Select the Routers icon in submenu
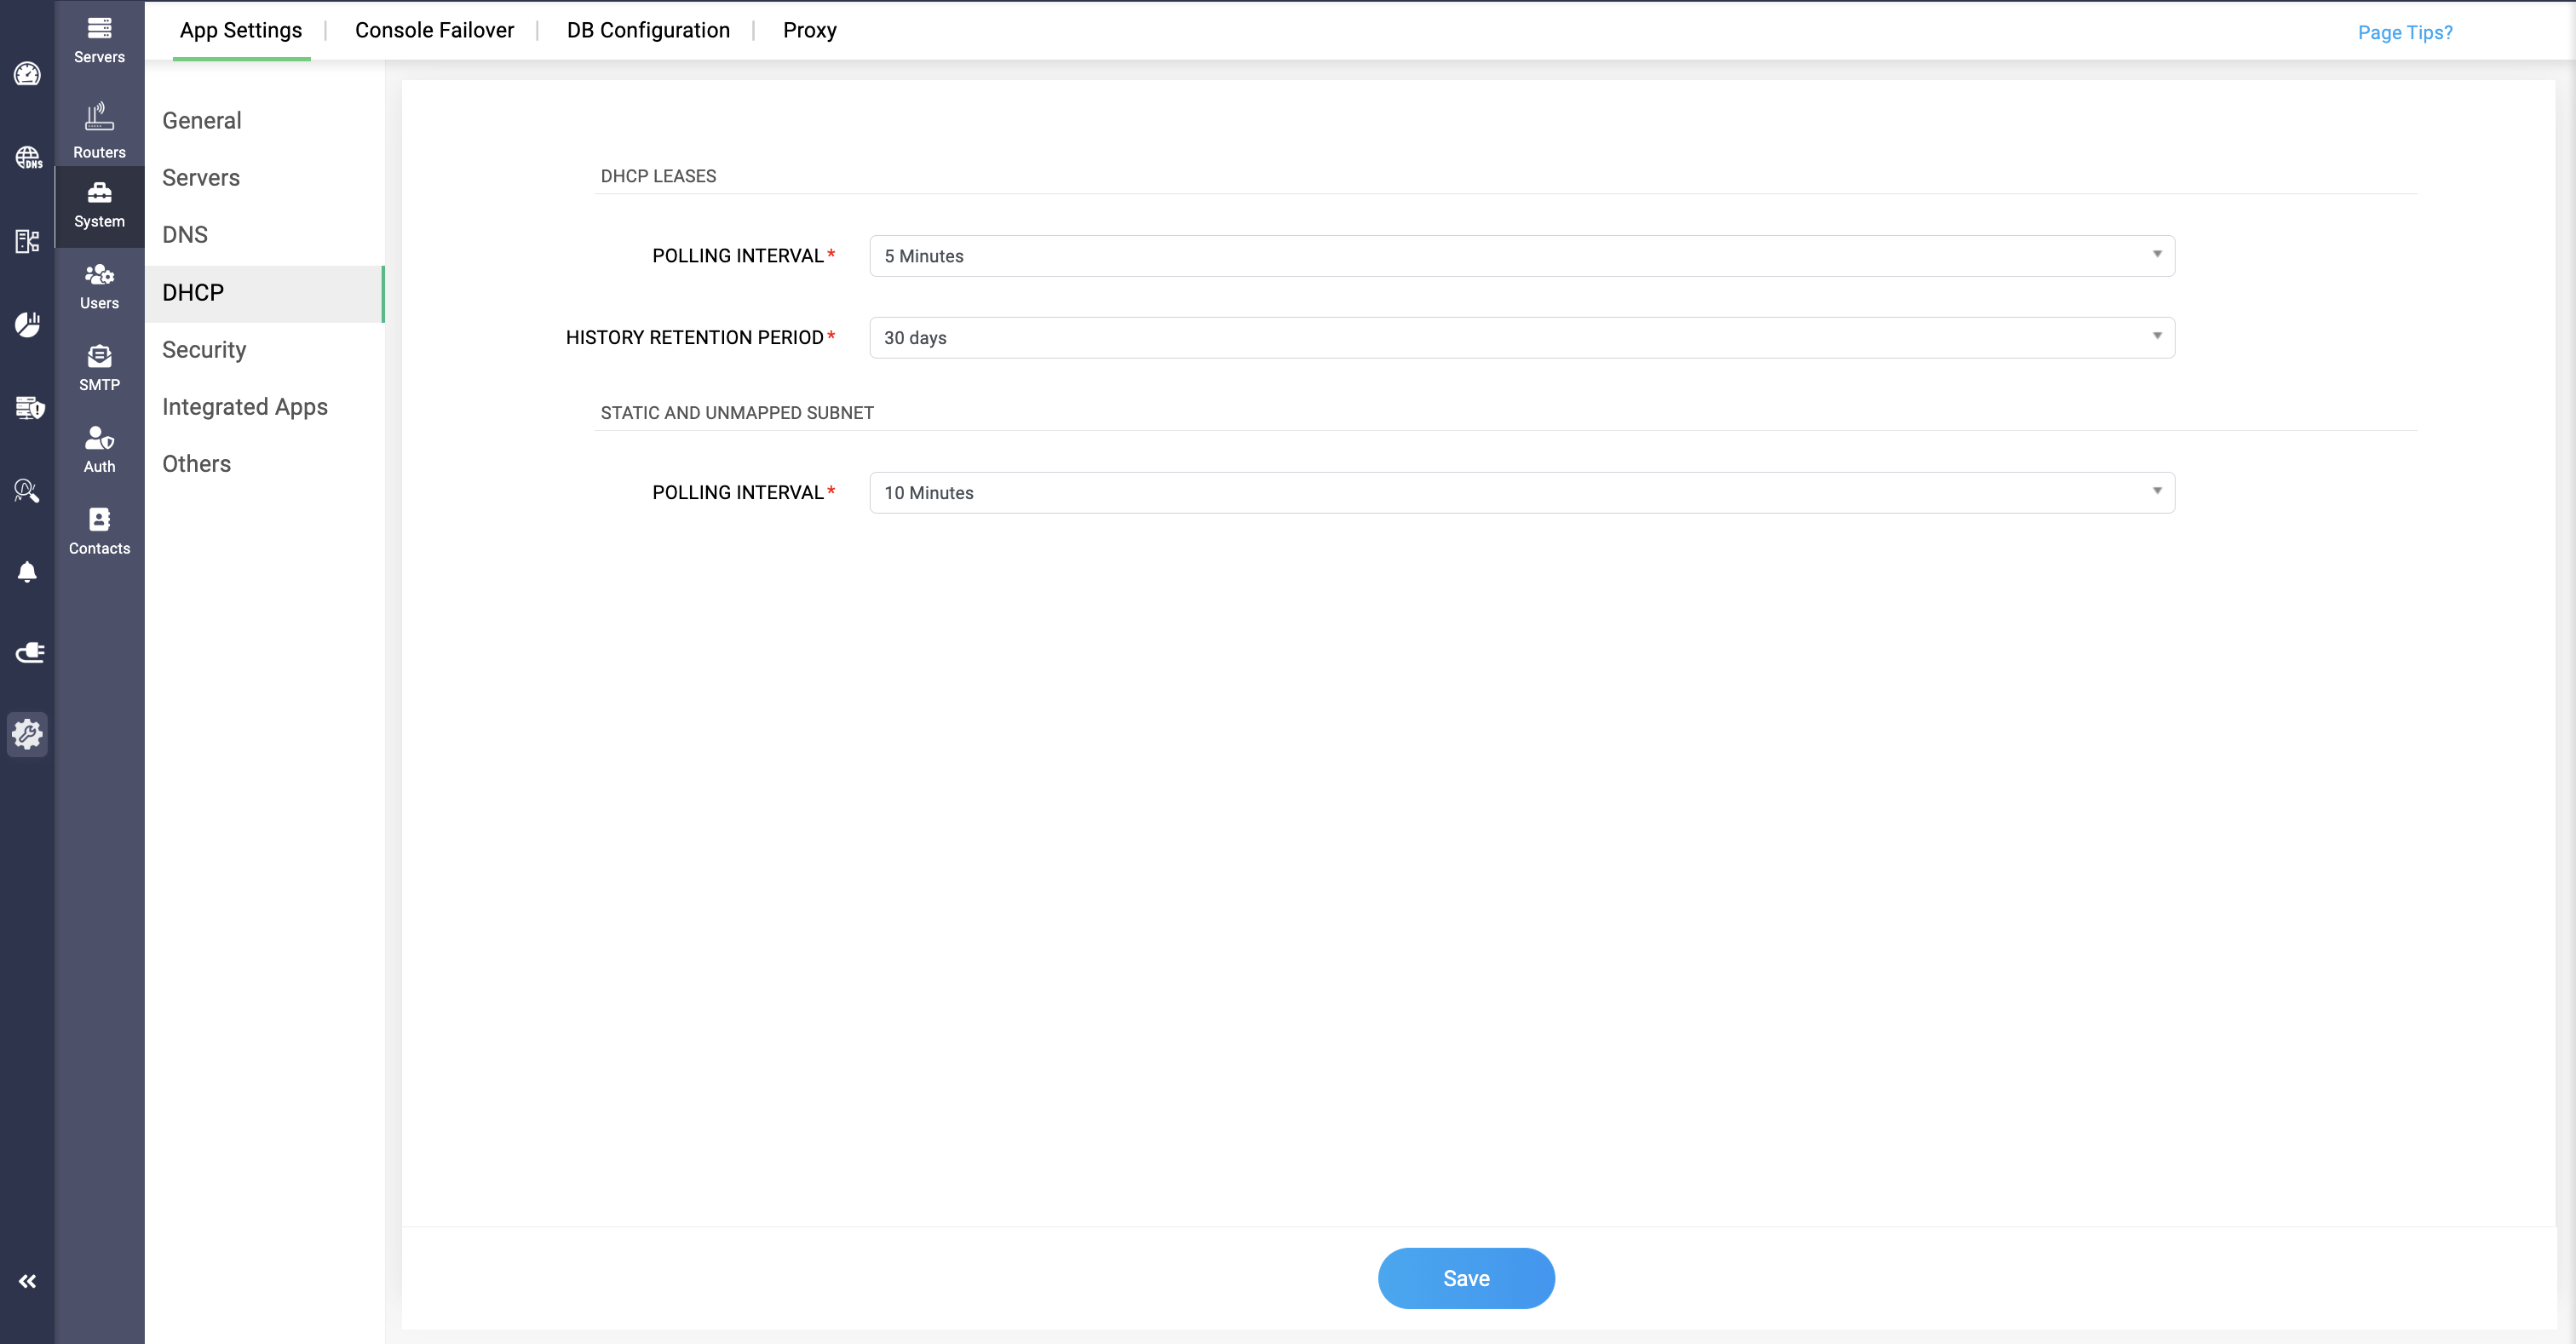Viewport: 2576px width, 1344px height. 99,130
